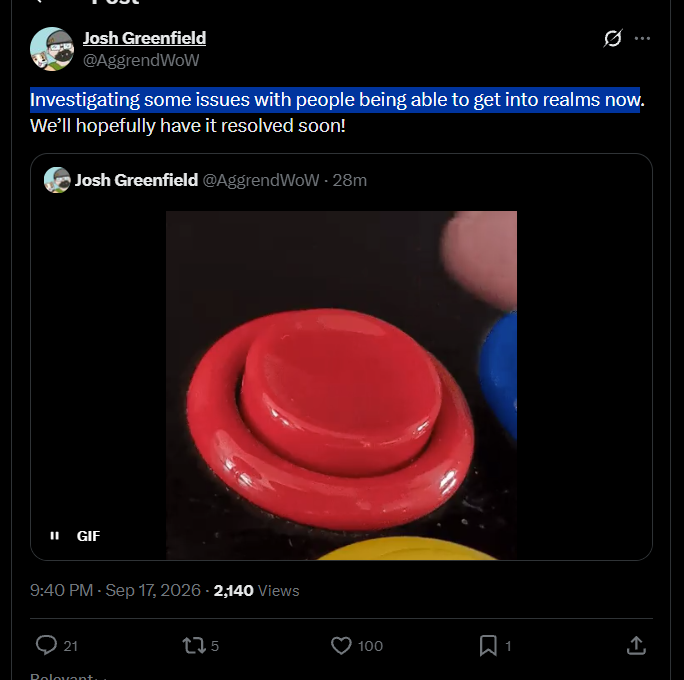Click the @AggrendWoW handle under author name
This screenshot has height=680, width=684.
click(x=141, y=60)
